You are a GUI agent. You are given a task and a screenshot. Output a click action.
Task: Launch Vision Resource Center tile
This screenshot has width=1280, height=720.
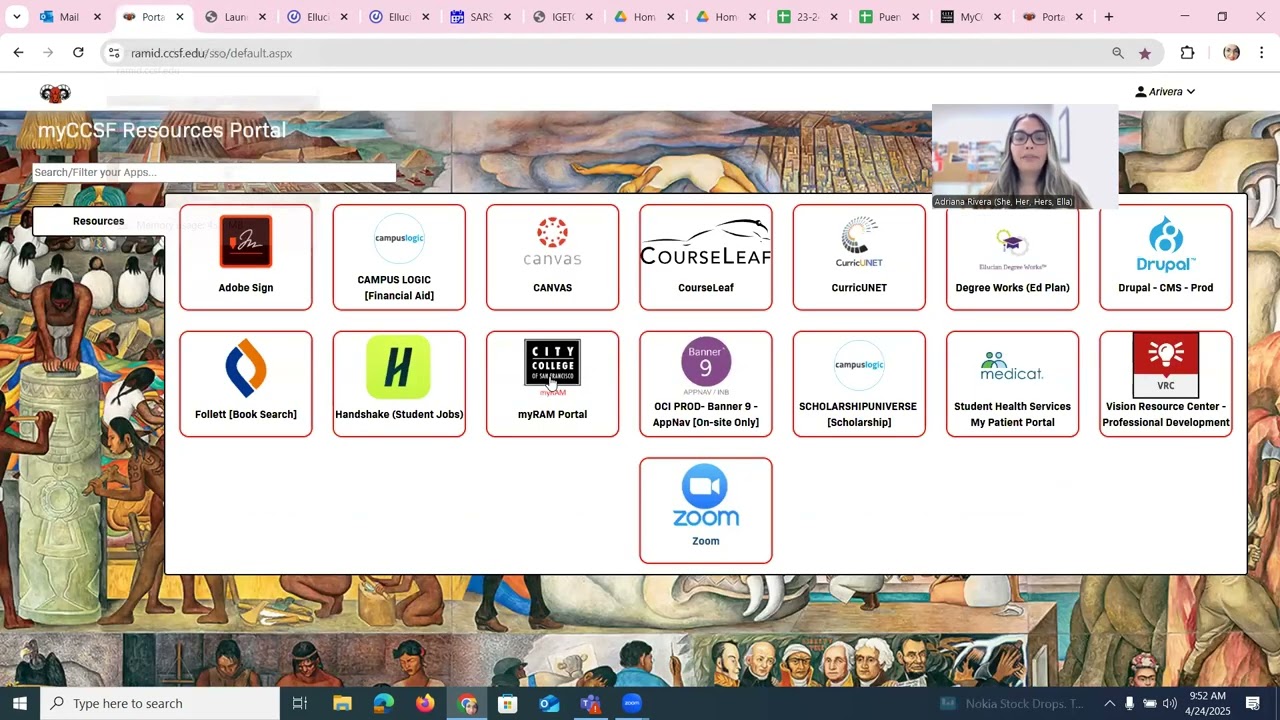point(1166,384)
